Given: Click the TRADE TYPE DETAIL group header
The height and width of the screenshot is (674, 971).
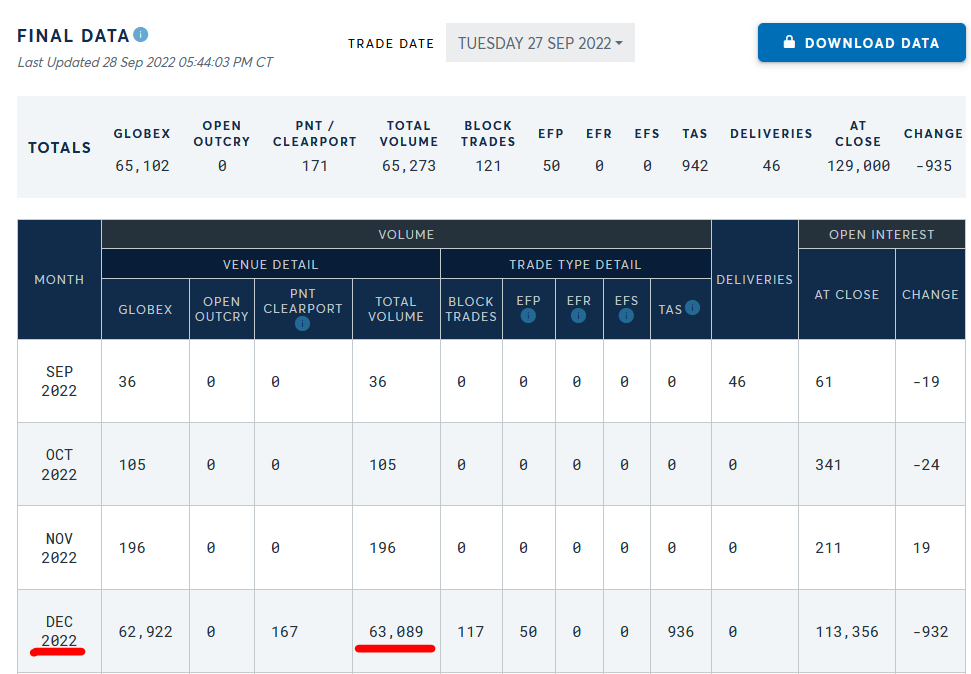Looking at the screenshot, I should click(575, 265).
